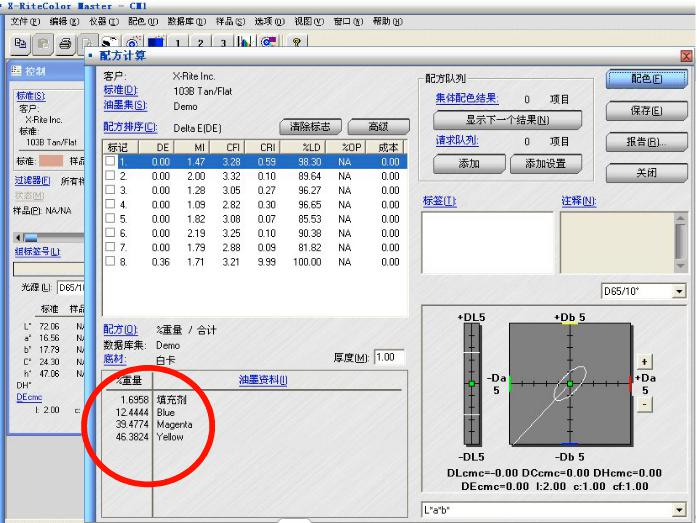Click the 标签 text box
This screenshot has height=523, width=697.
[x=487, y=242]
